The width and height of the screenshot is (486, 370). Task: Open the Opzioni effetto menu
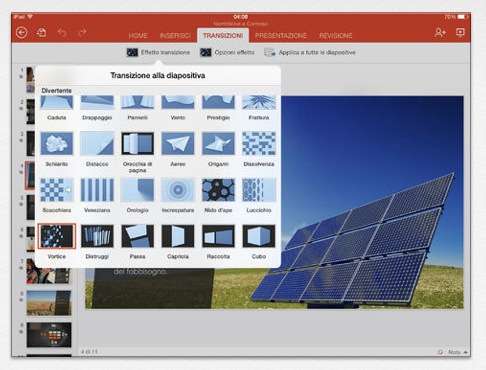pyautogui.click(x=227, y=52)
